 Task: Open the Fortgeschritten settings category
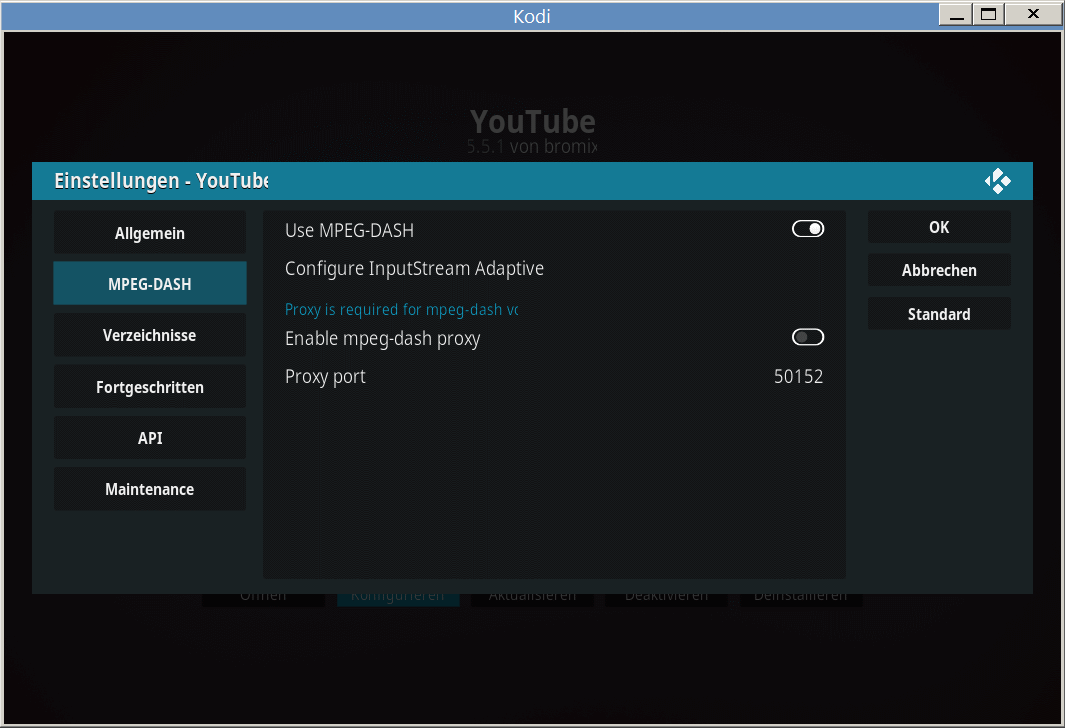coord(149,386)
